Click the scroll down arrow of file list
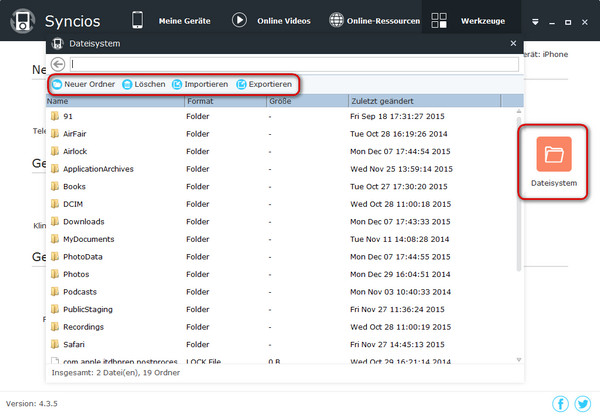 coord(519,360)
